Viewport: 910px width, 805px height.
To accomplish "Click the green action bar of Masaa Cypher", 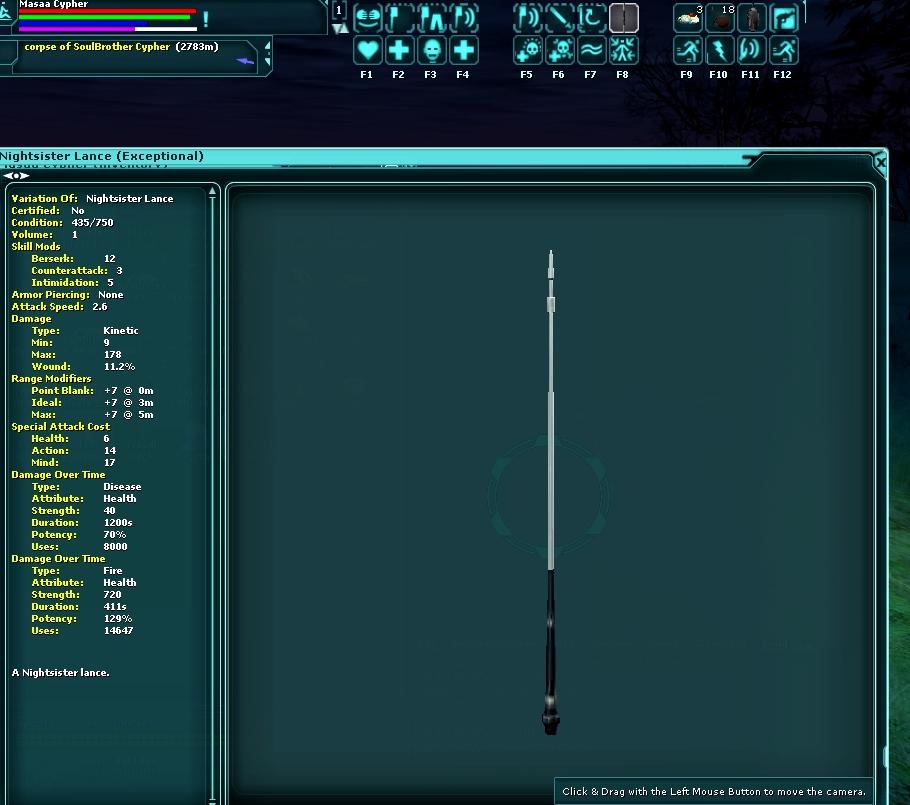I will click(x=104, y=17).
